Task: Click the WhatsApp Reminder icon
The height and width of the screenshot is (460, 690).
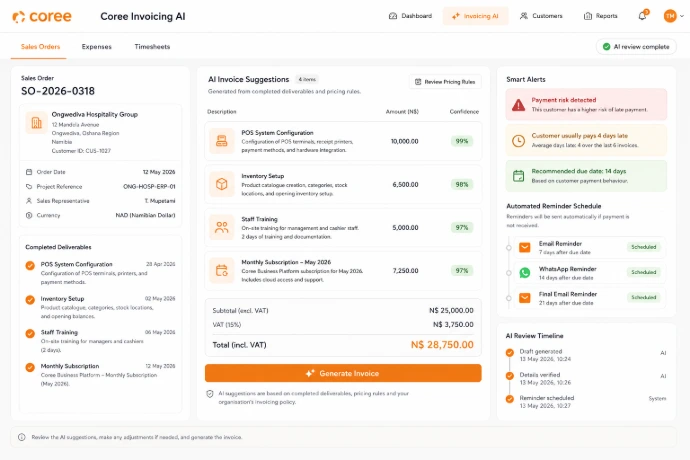Action: click(x=525, y=273)
